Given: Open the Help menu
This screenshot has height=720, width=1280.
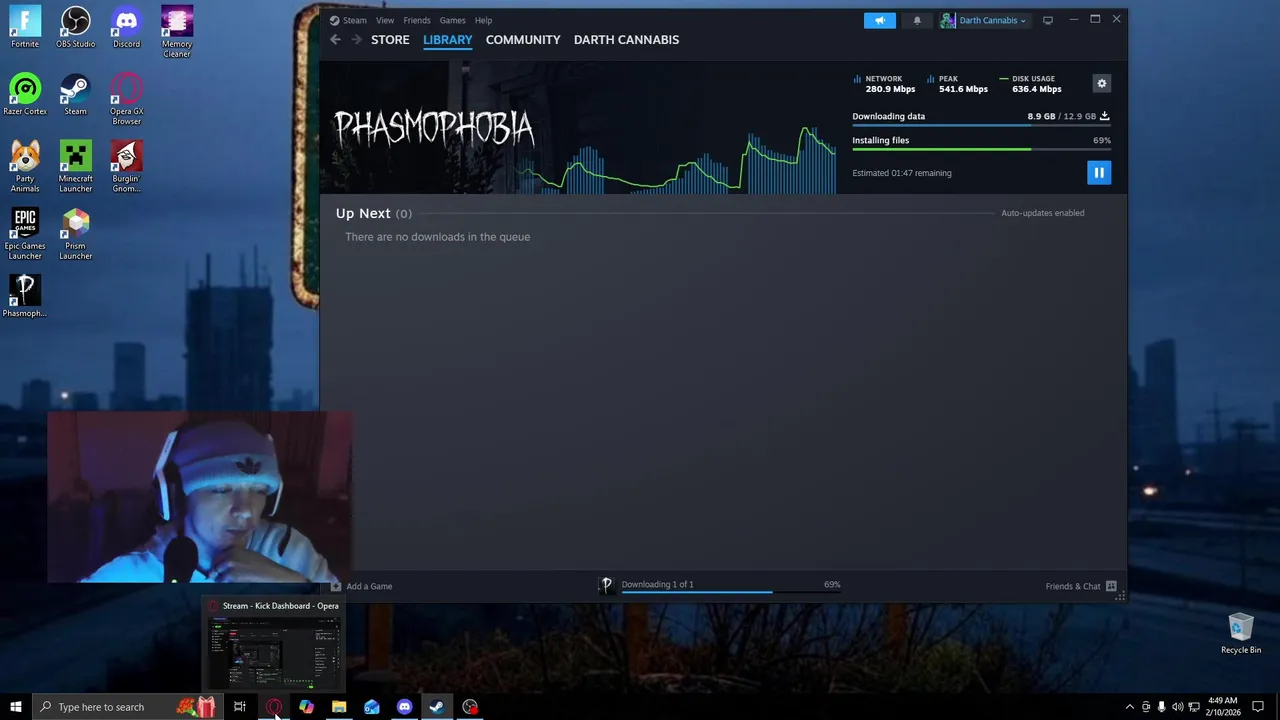Looking at the screenshot, I should click(483, 20).
